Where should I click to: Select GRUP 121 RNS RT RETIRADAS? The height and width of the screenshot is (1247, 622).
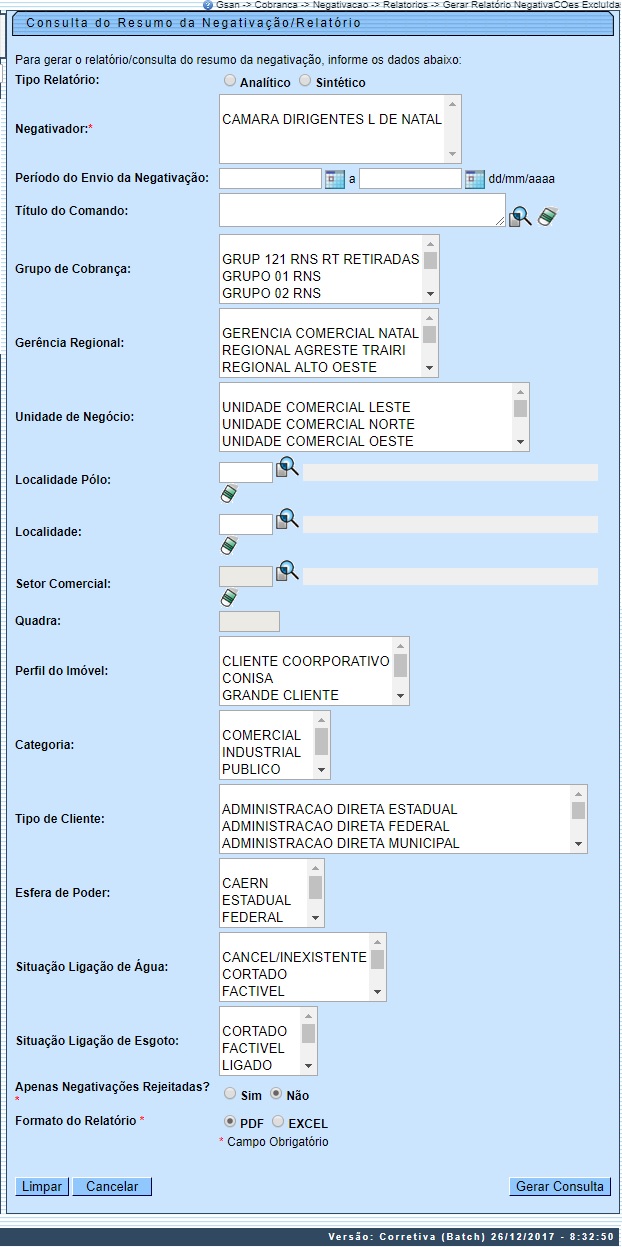point(321,259)
